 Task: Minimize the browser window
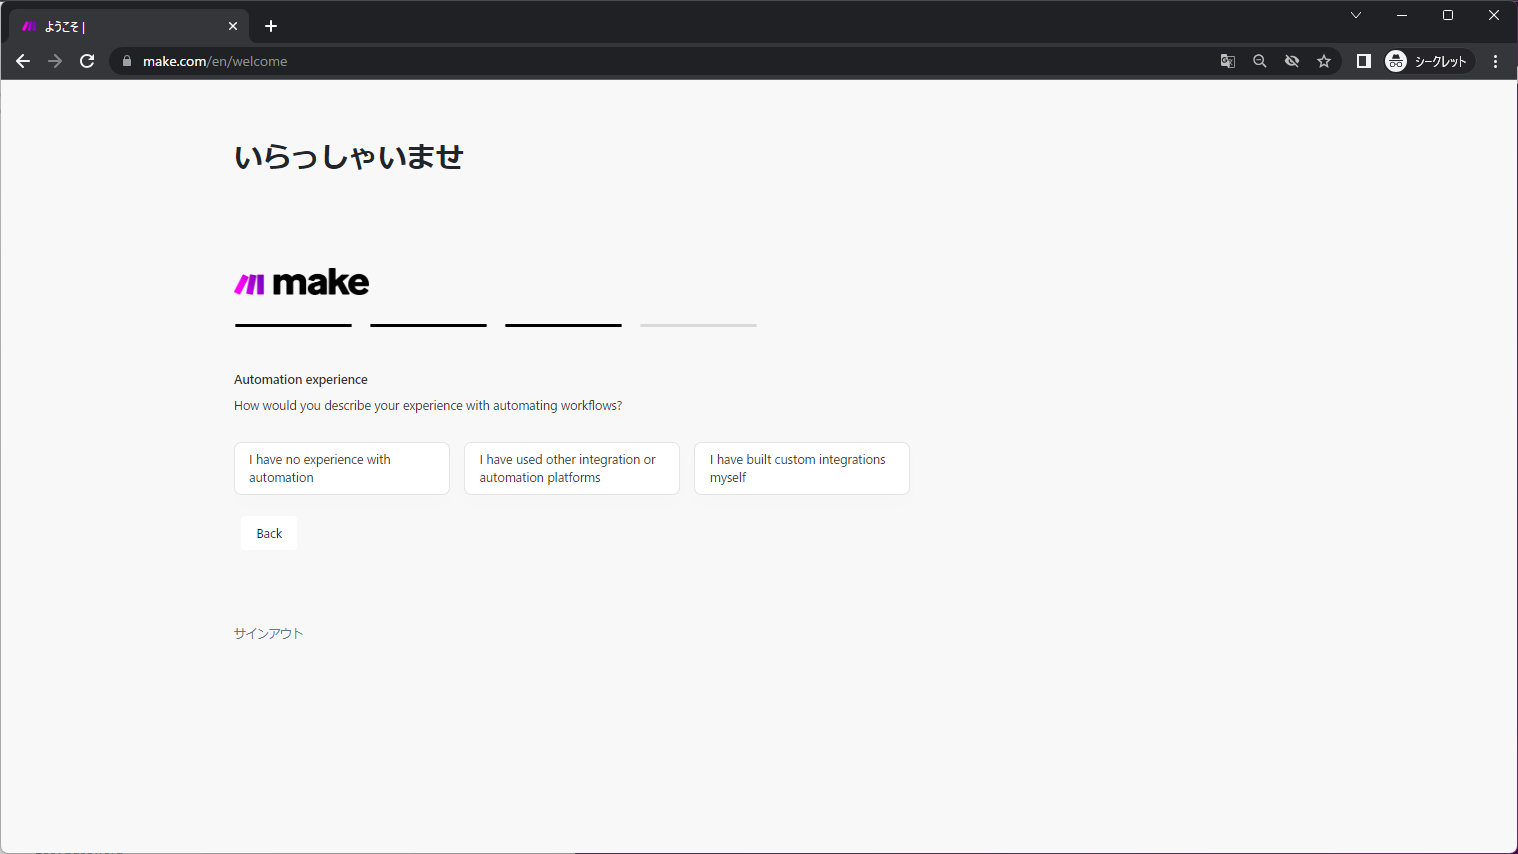1402,15
